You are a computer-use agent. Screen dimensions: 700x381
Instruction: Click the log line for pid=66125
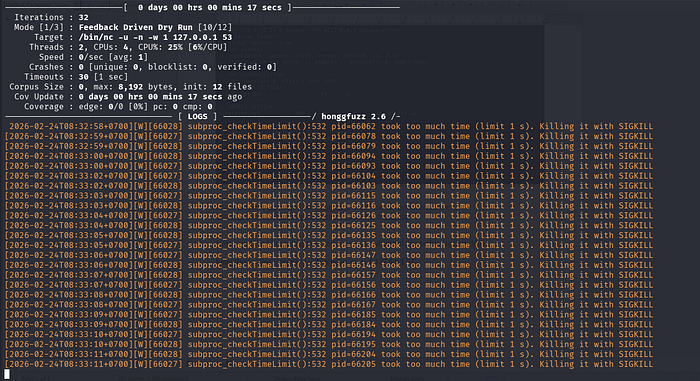[329, 225]
